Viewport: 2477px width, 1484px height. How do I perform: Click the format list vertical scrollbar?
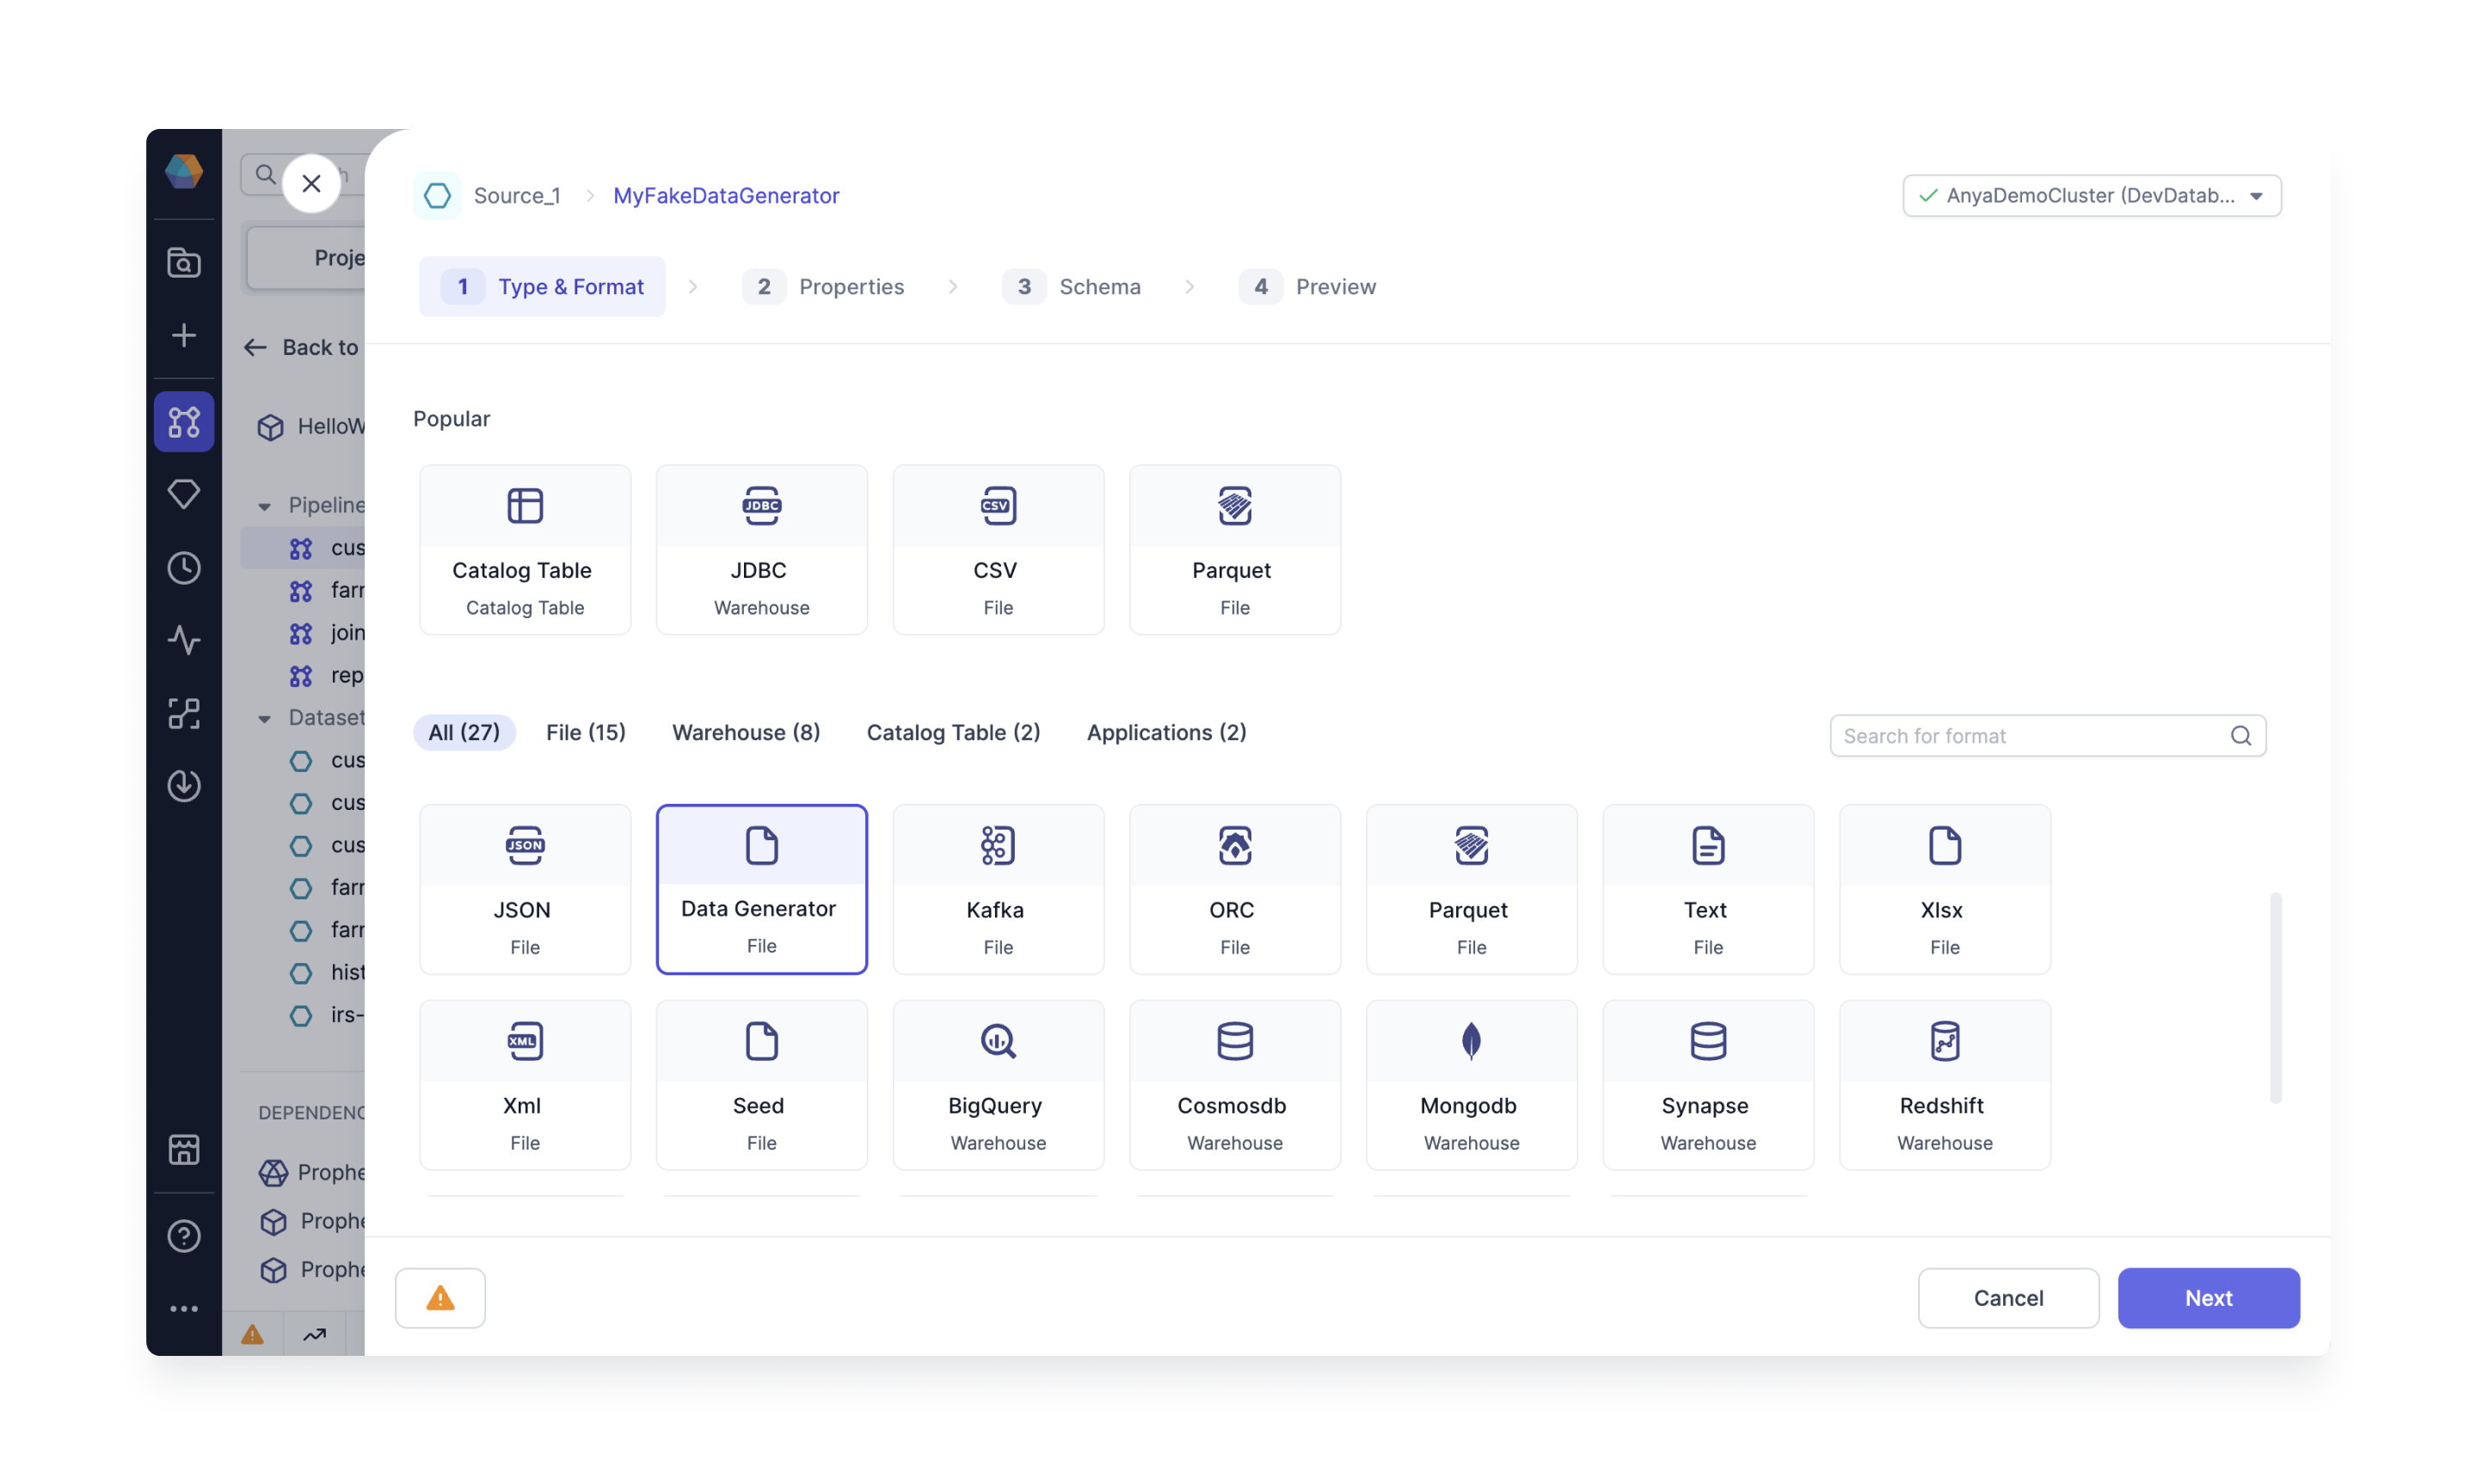pos(2275,998)
